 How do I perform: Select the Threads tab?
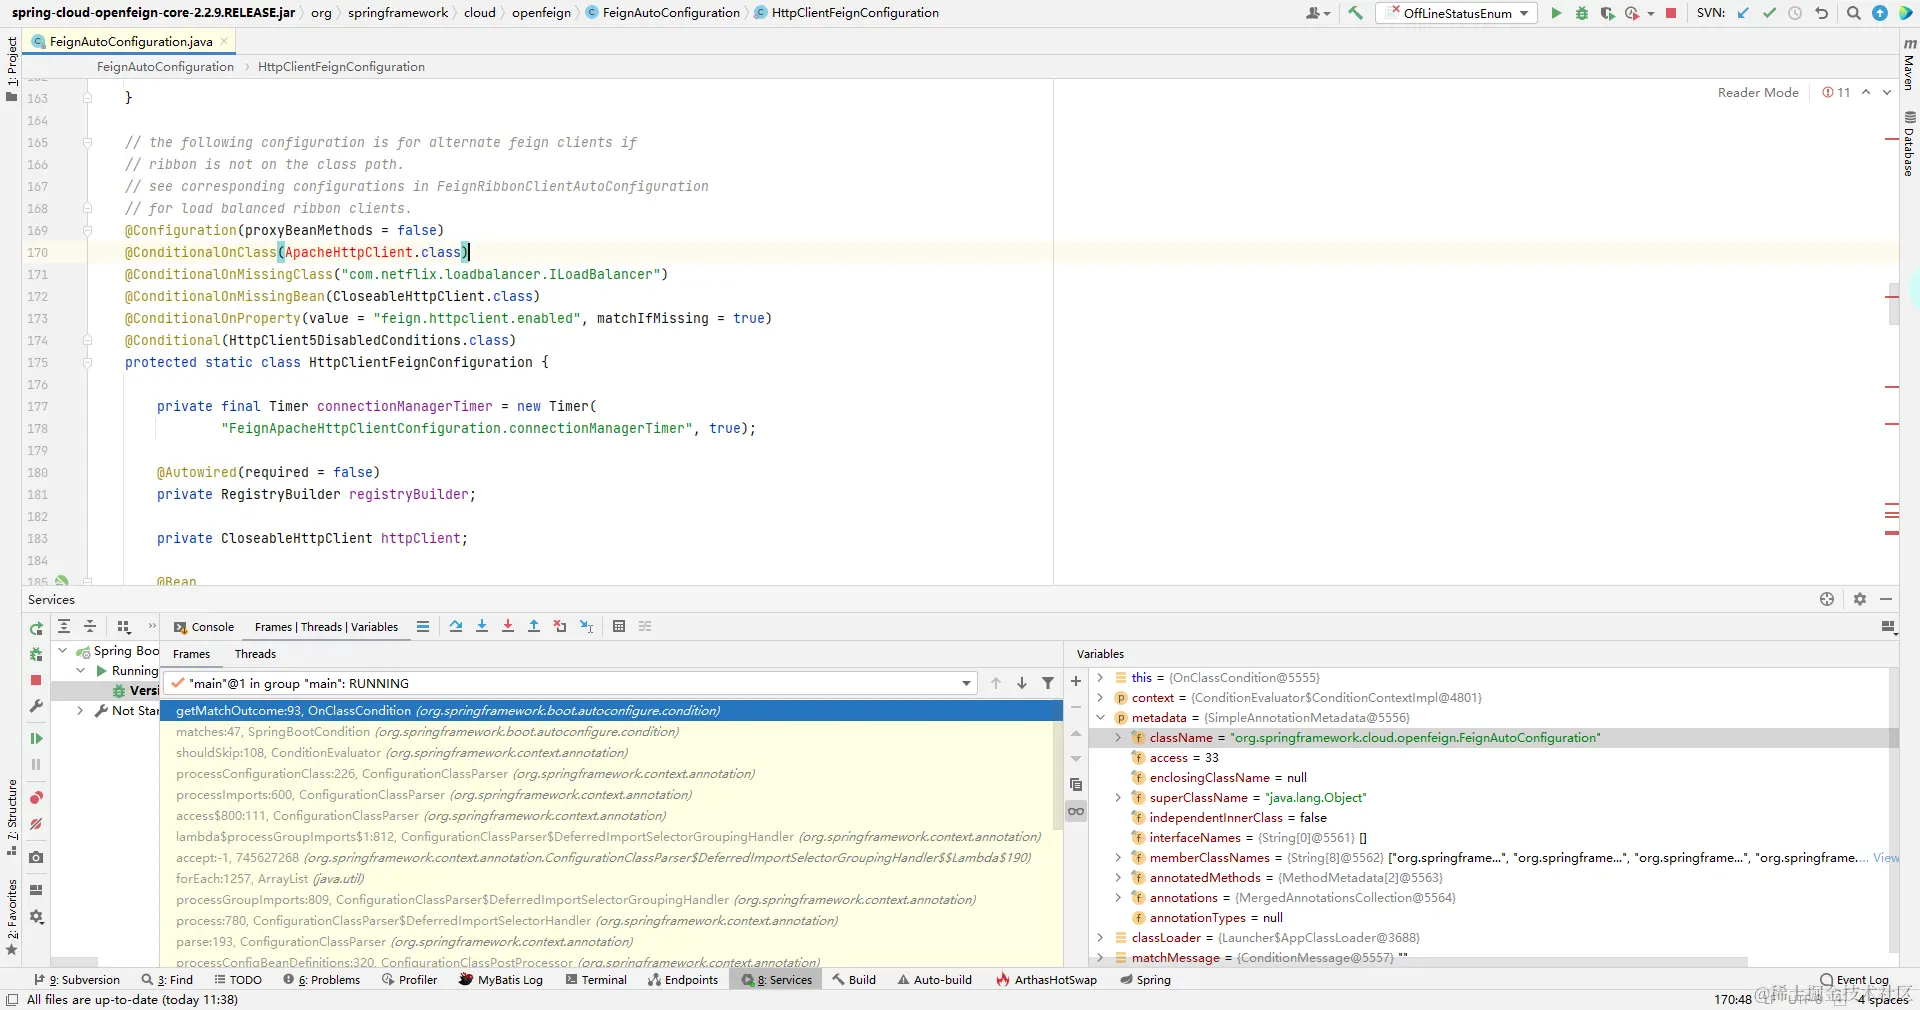255,653
